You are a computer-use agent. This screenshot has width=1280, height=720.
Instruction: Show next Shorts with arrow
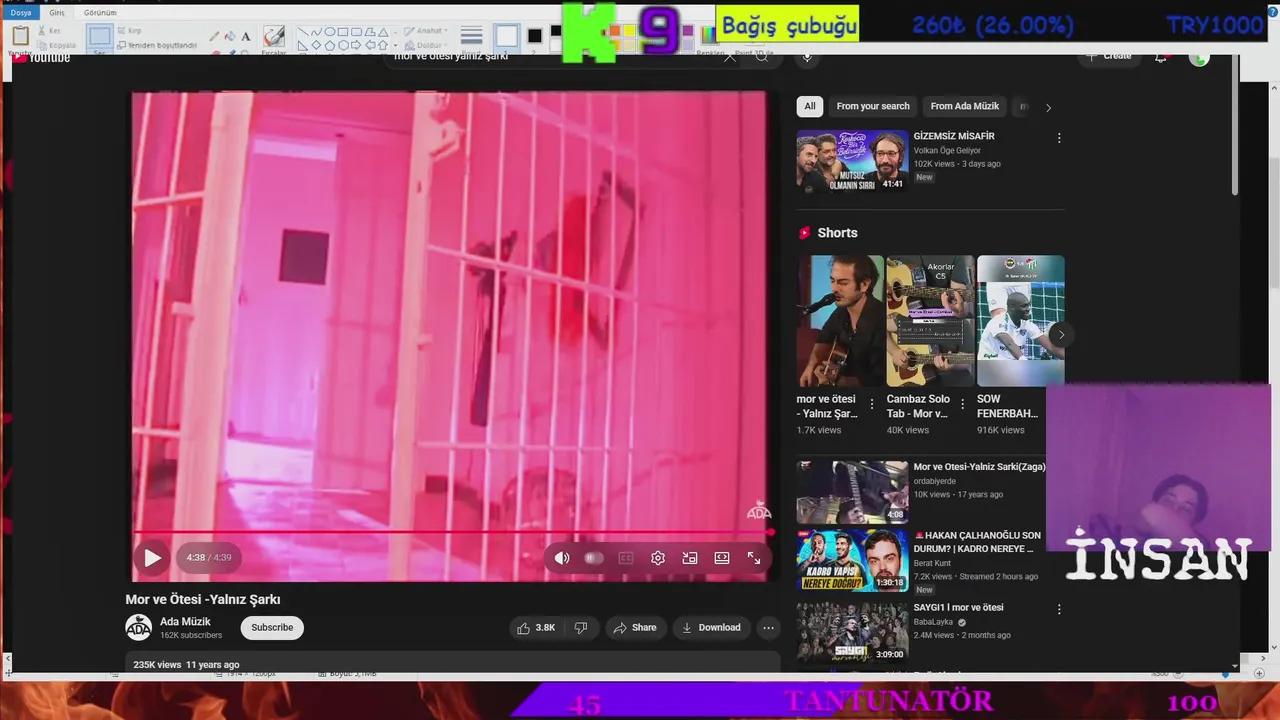pyautogui.click(x=1061, y=335)
